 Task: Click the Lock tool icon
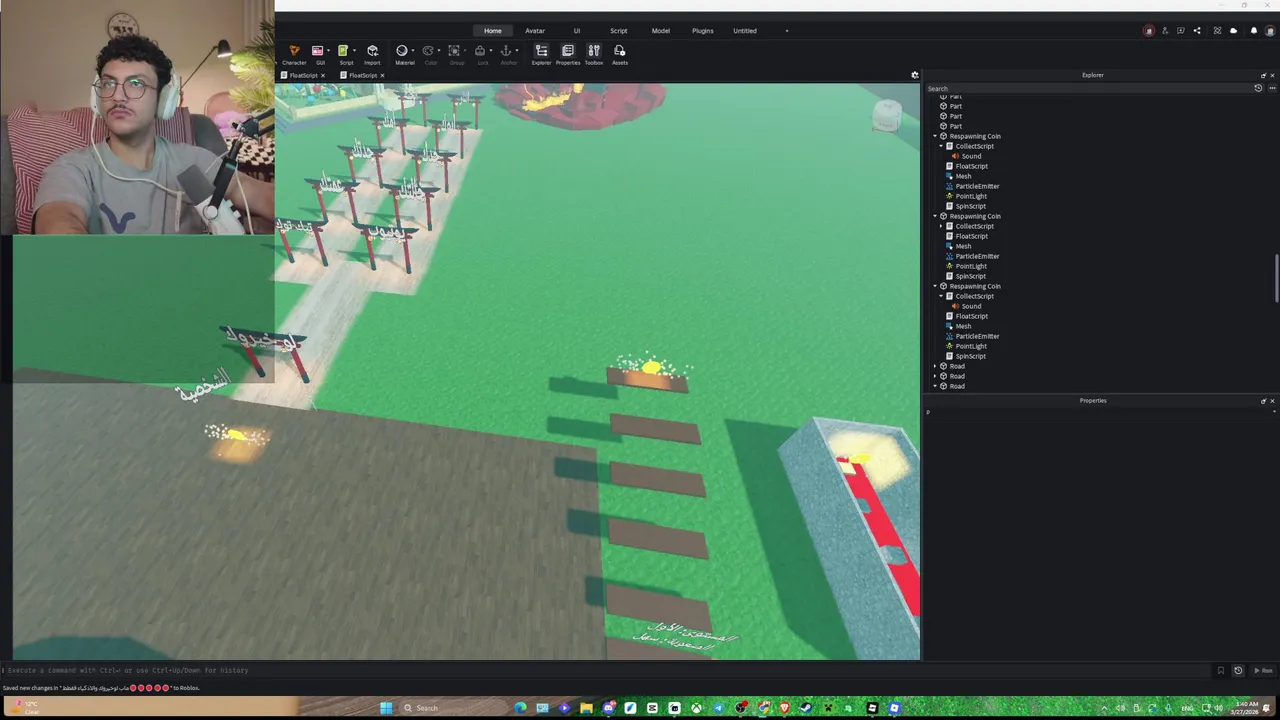[480, 51]
